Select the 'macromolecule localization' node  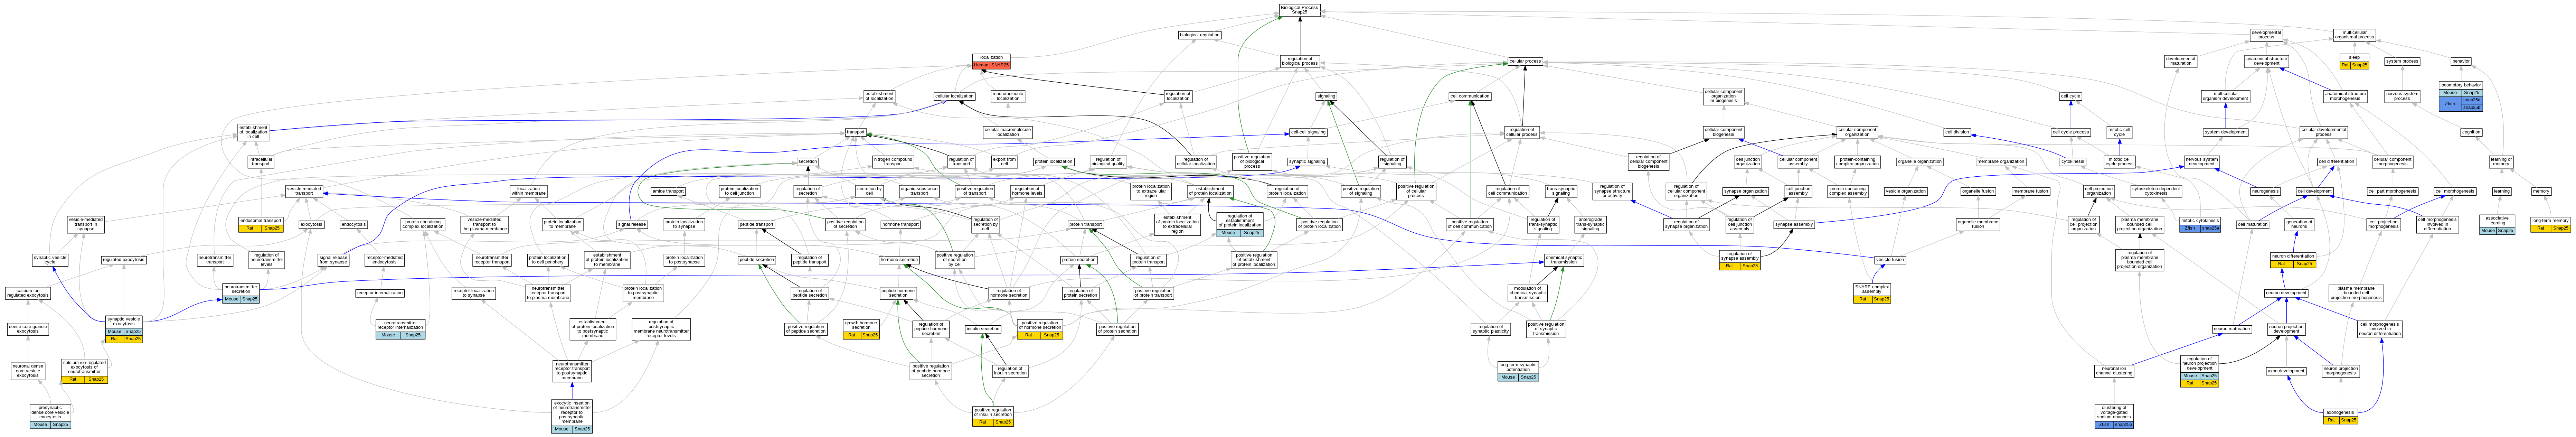(1008, 97)
